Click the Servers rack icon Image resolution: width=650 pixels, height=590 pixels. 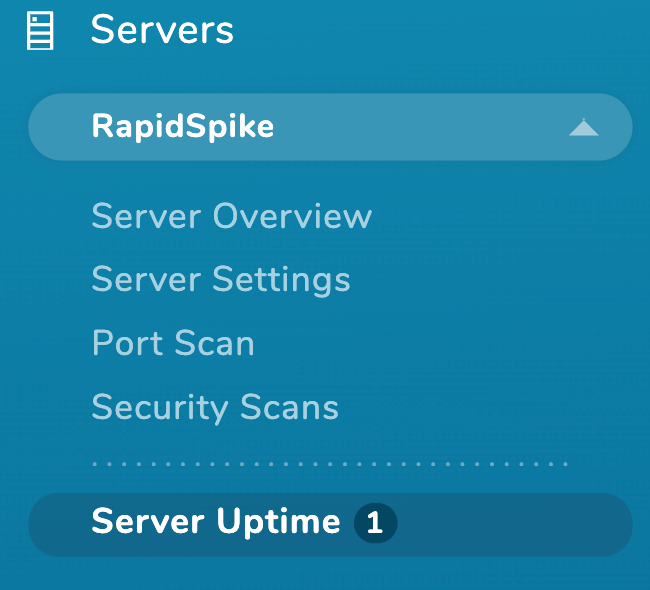click(40, 31)
